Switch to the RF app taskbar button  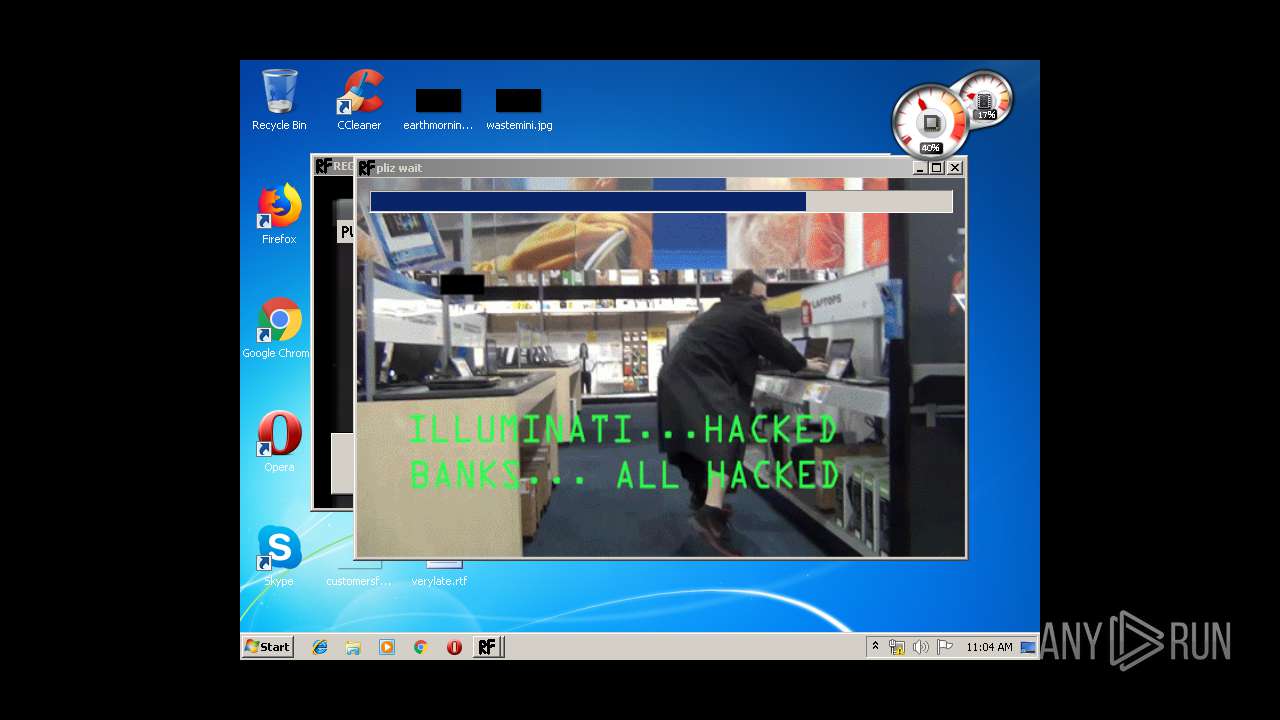(x=487, y=647)
